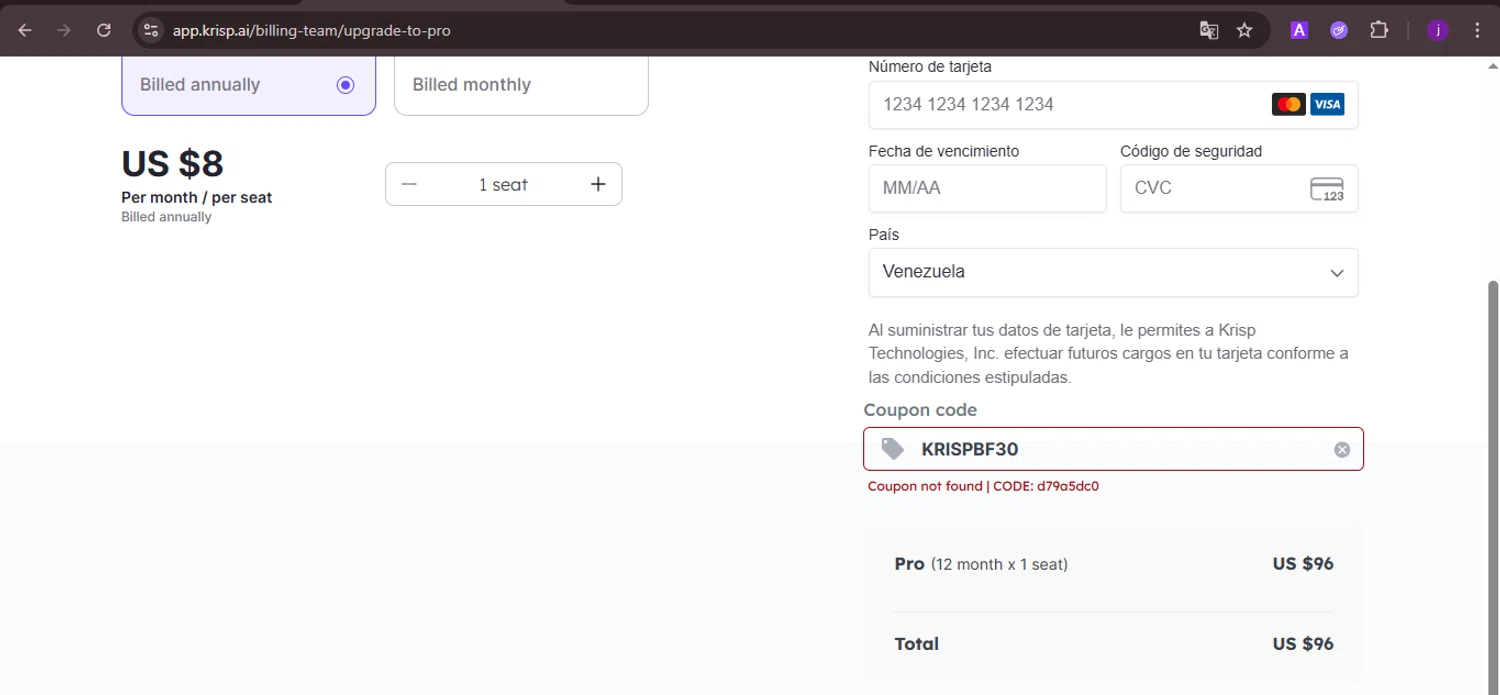Click the '1 seat' count text
The height and width of the screenshot is (695, 1500).
coord(503,185)
